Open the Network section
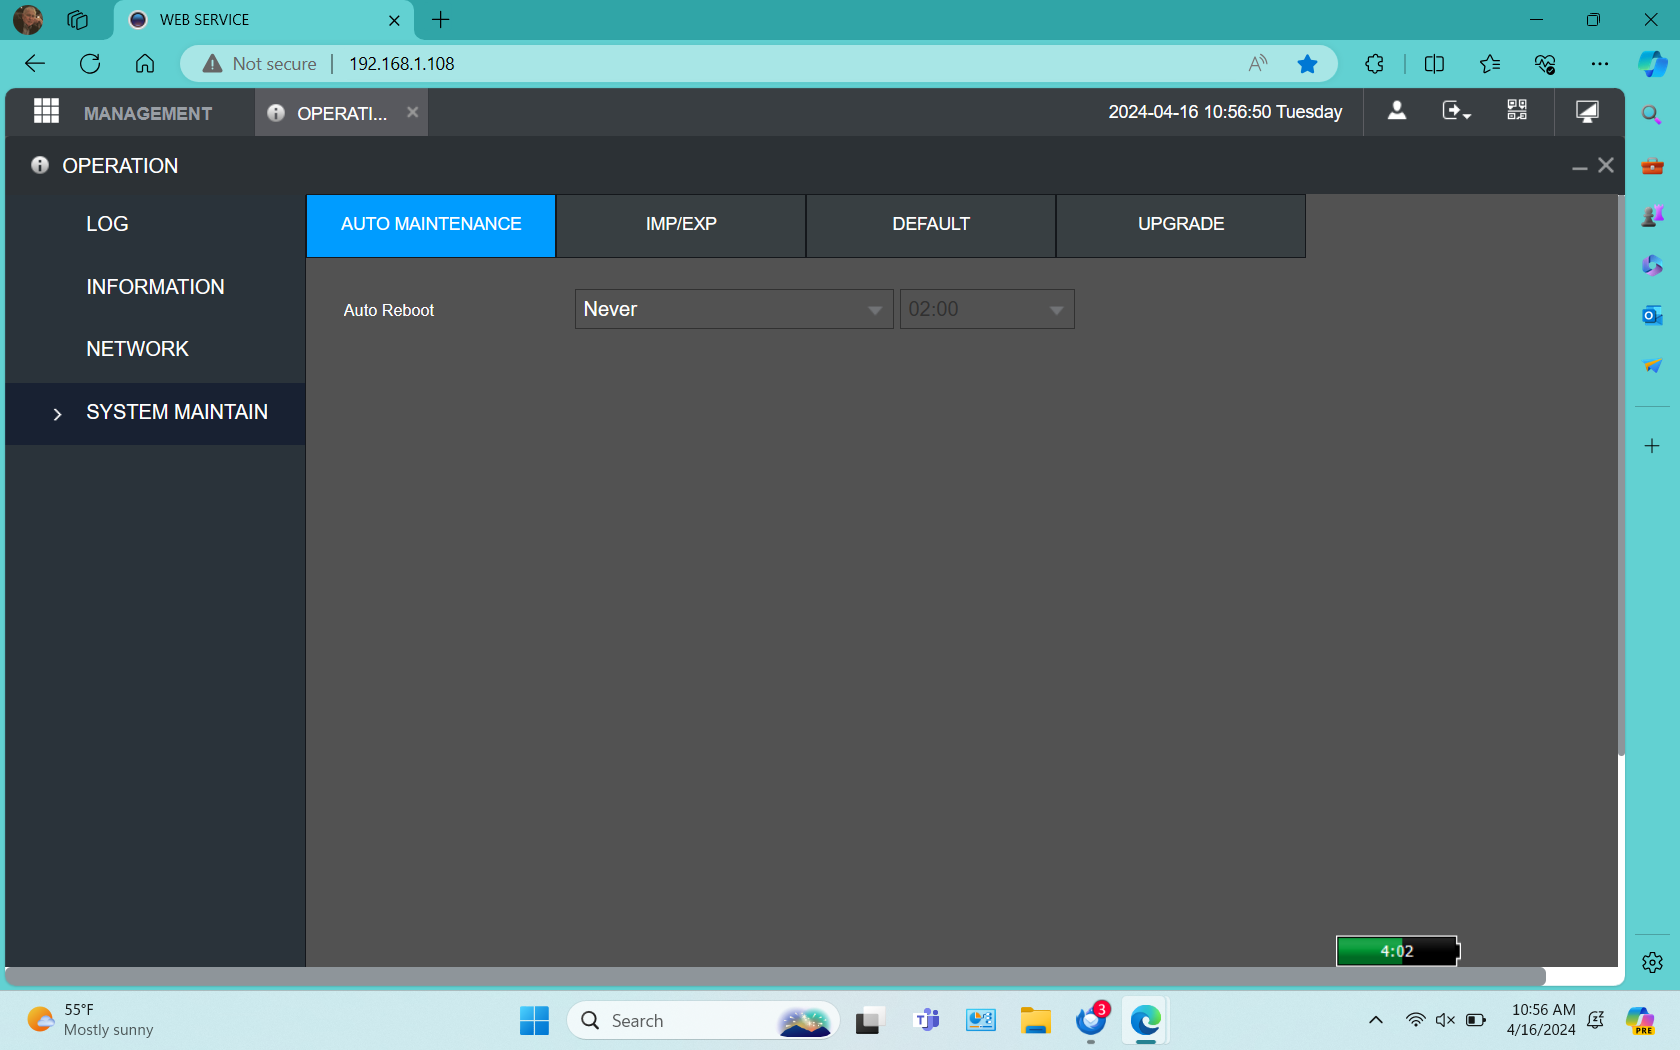Viewport: 1680px width, 1050px height. tap(137, 349)
